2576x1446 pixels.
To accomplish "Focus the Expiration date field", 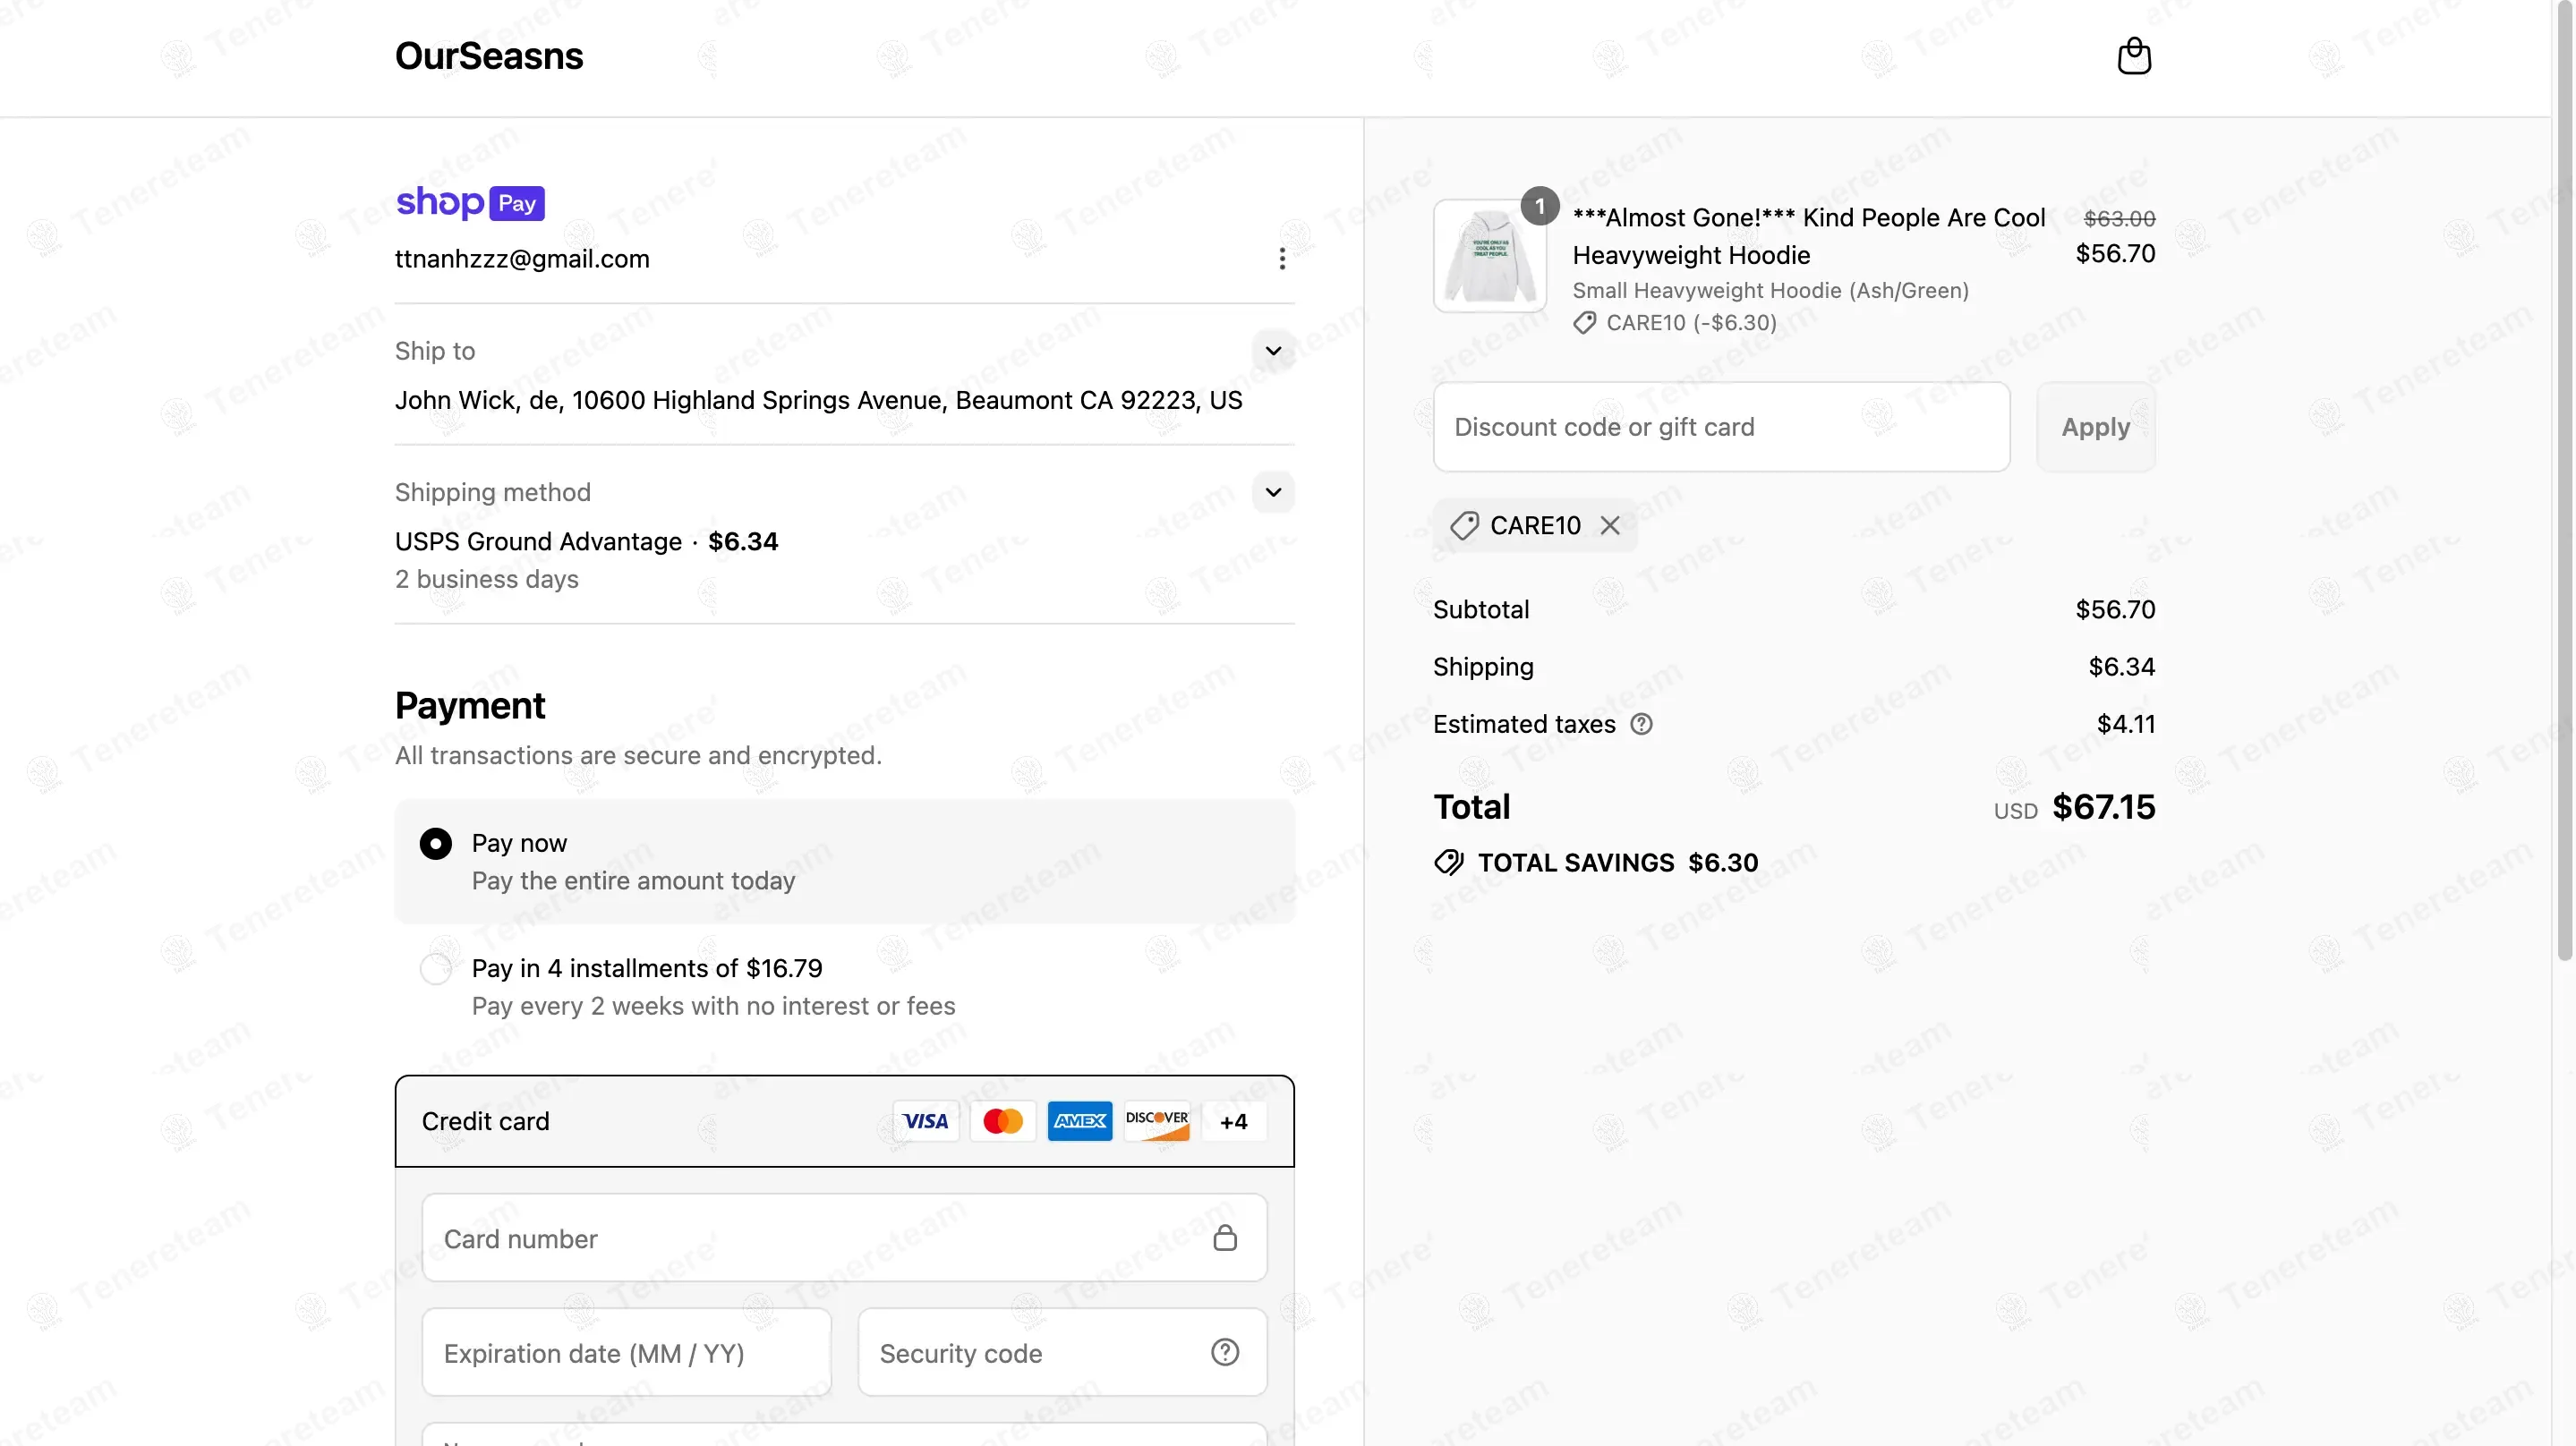I will (626, 1353).
